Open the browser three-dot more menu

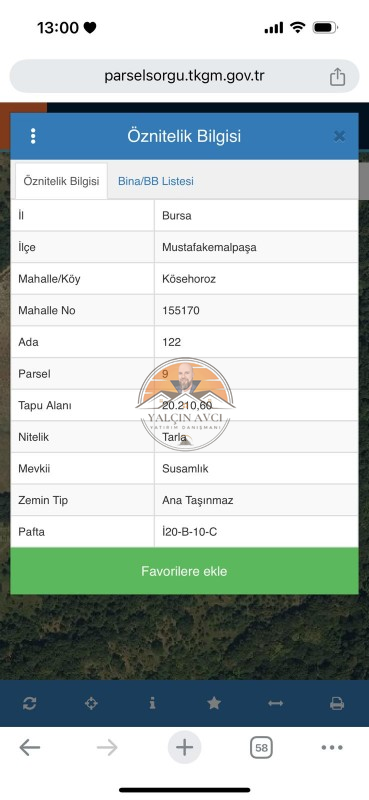332,748
